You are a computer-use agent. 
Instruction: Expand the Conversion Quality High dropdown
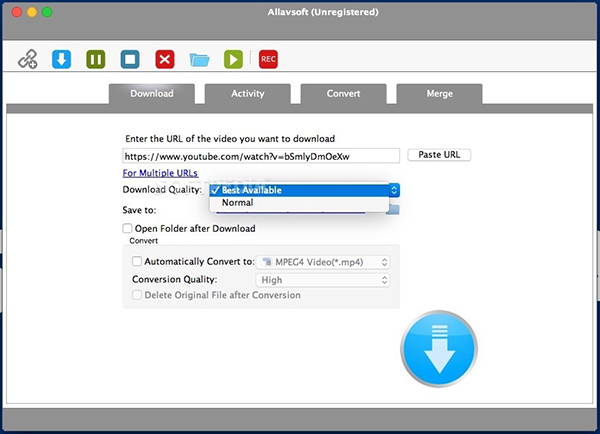323,280
